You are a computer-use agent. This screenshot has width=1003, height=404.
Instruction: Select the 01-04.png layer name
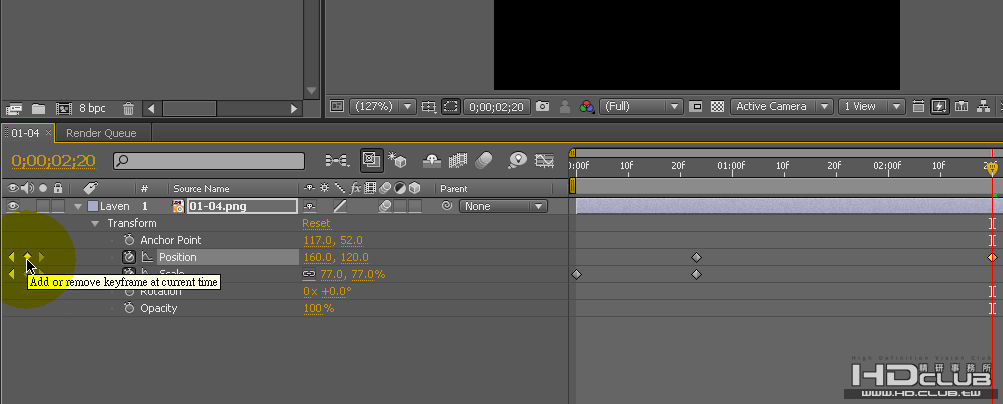click(242, 206)
